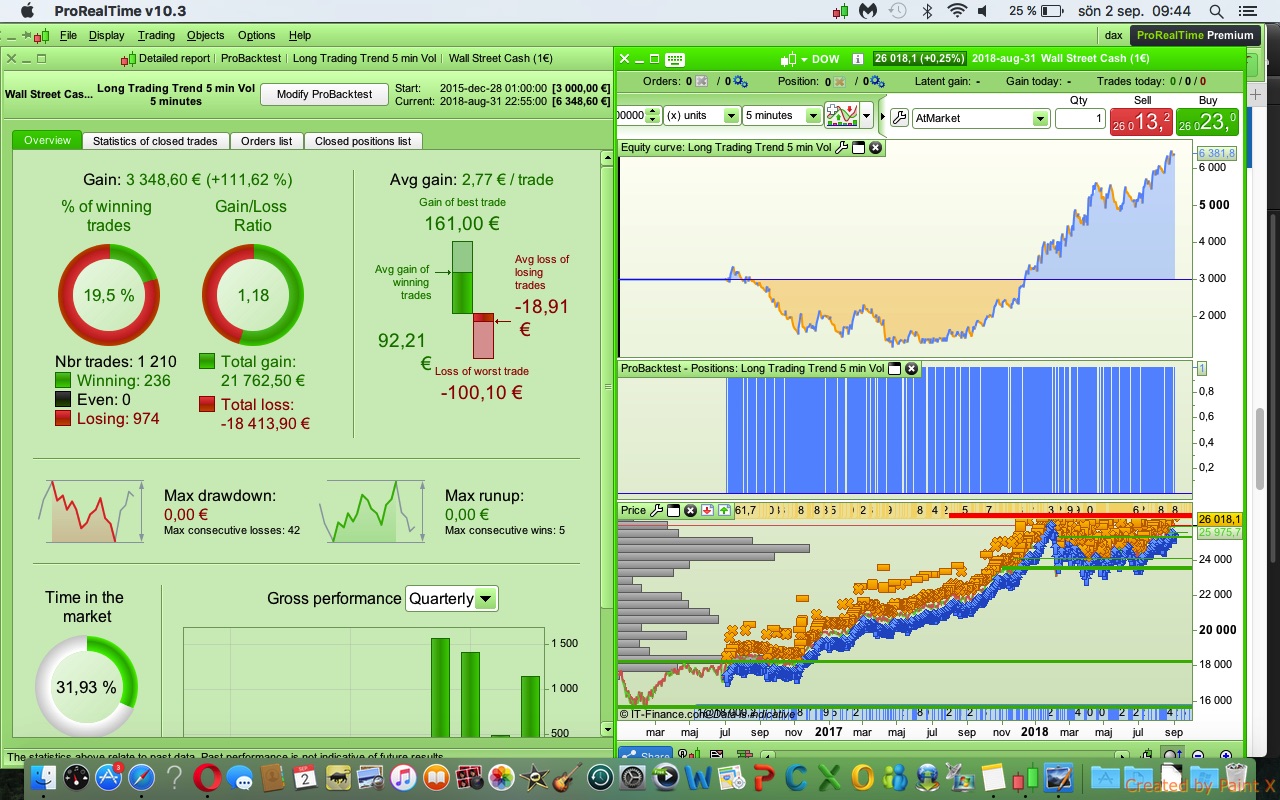The image size is (1280, 800).
Task: Open the Trash in the Dock
Action: [x=1237, y=777]
